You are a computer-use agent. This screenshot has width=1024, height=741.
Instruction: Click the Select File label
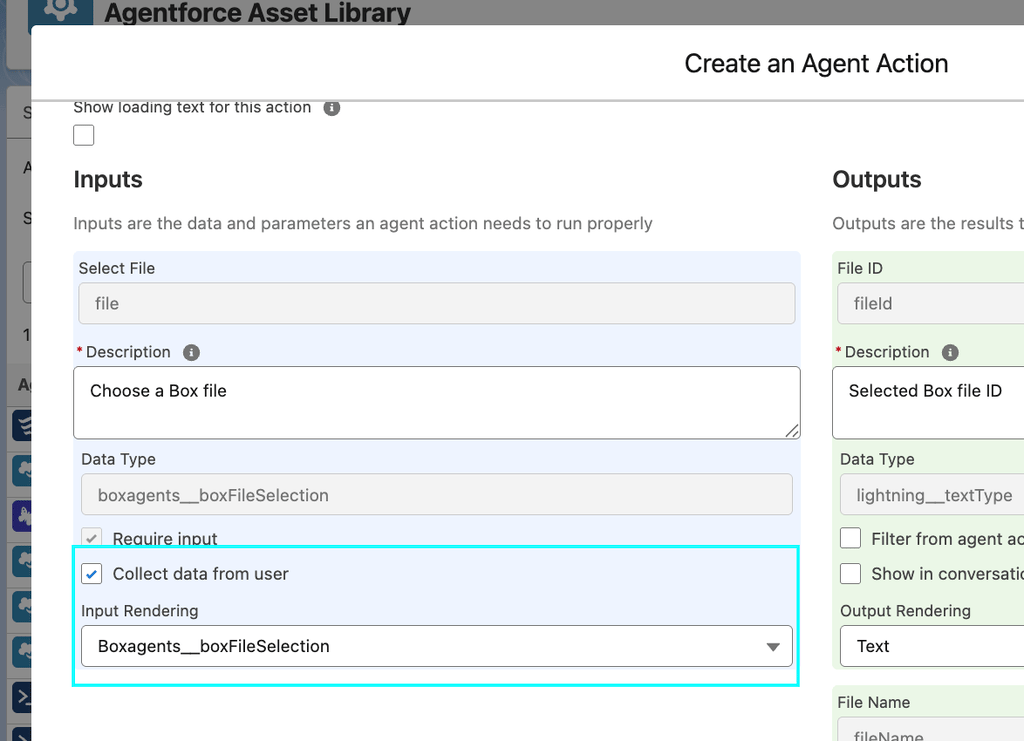[x=117, y=268]
